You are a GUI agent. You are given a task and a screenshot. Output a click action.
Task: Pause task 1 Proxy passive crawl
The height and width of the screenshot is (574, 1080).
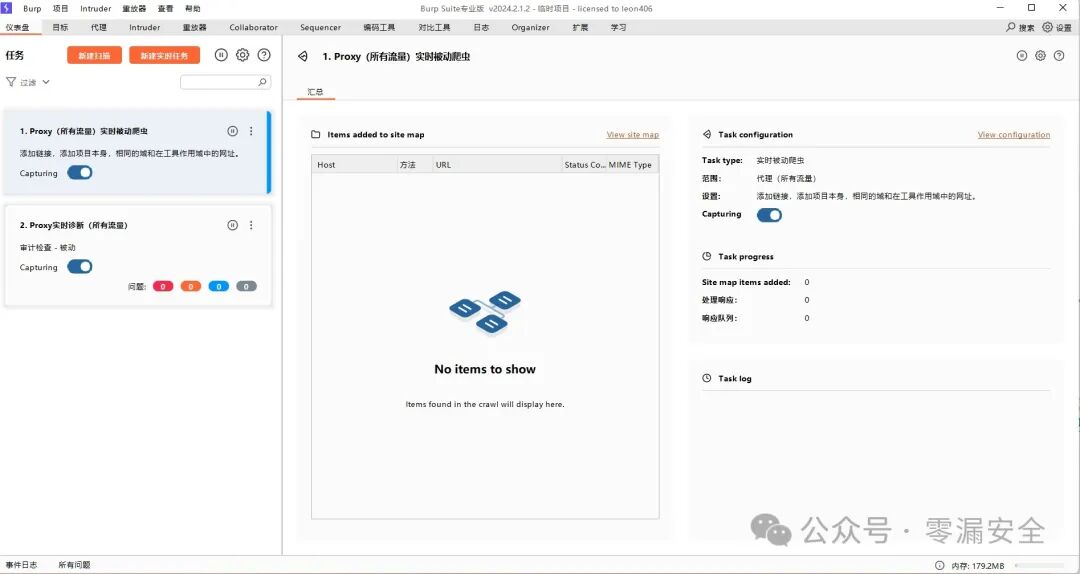pos(233,131)
